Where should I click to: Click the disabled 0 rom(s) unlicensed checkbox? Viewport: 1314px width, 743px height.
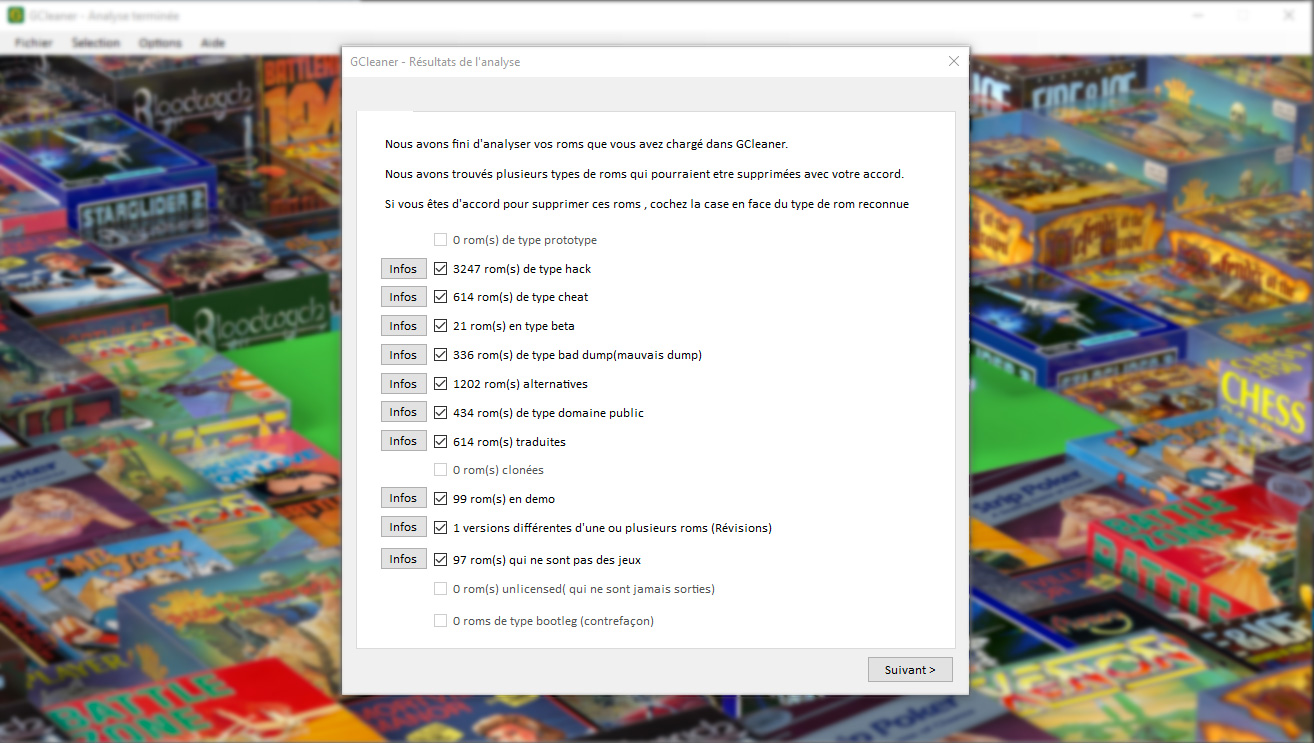tap(440, 589)
